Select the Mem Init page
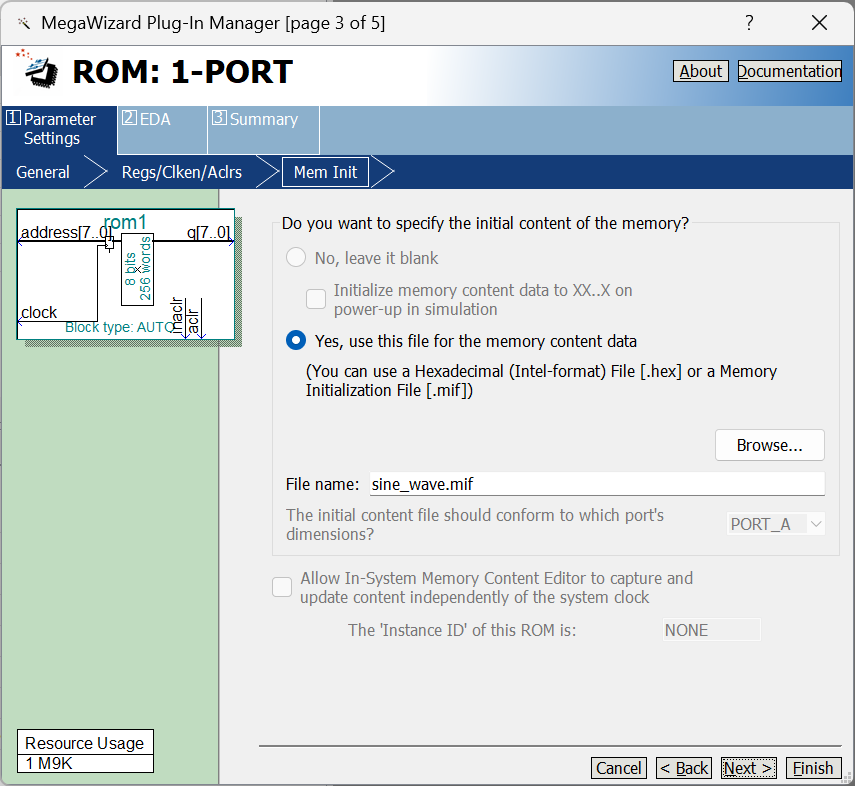The width and height of the screenshot is (855, 786). pyautogui.click(x=326, y=172)
